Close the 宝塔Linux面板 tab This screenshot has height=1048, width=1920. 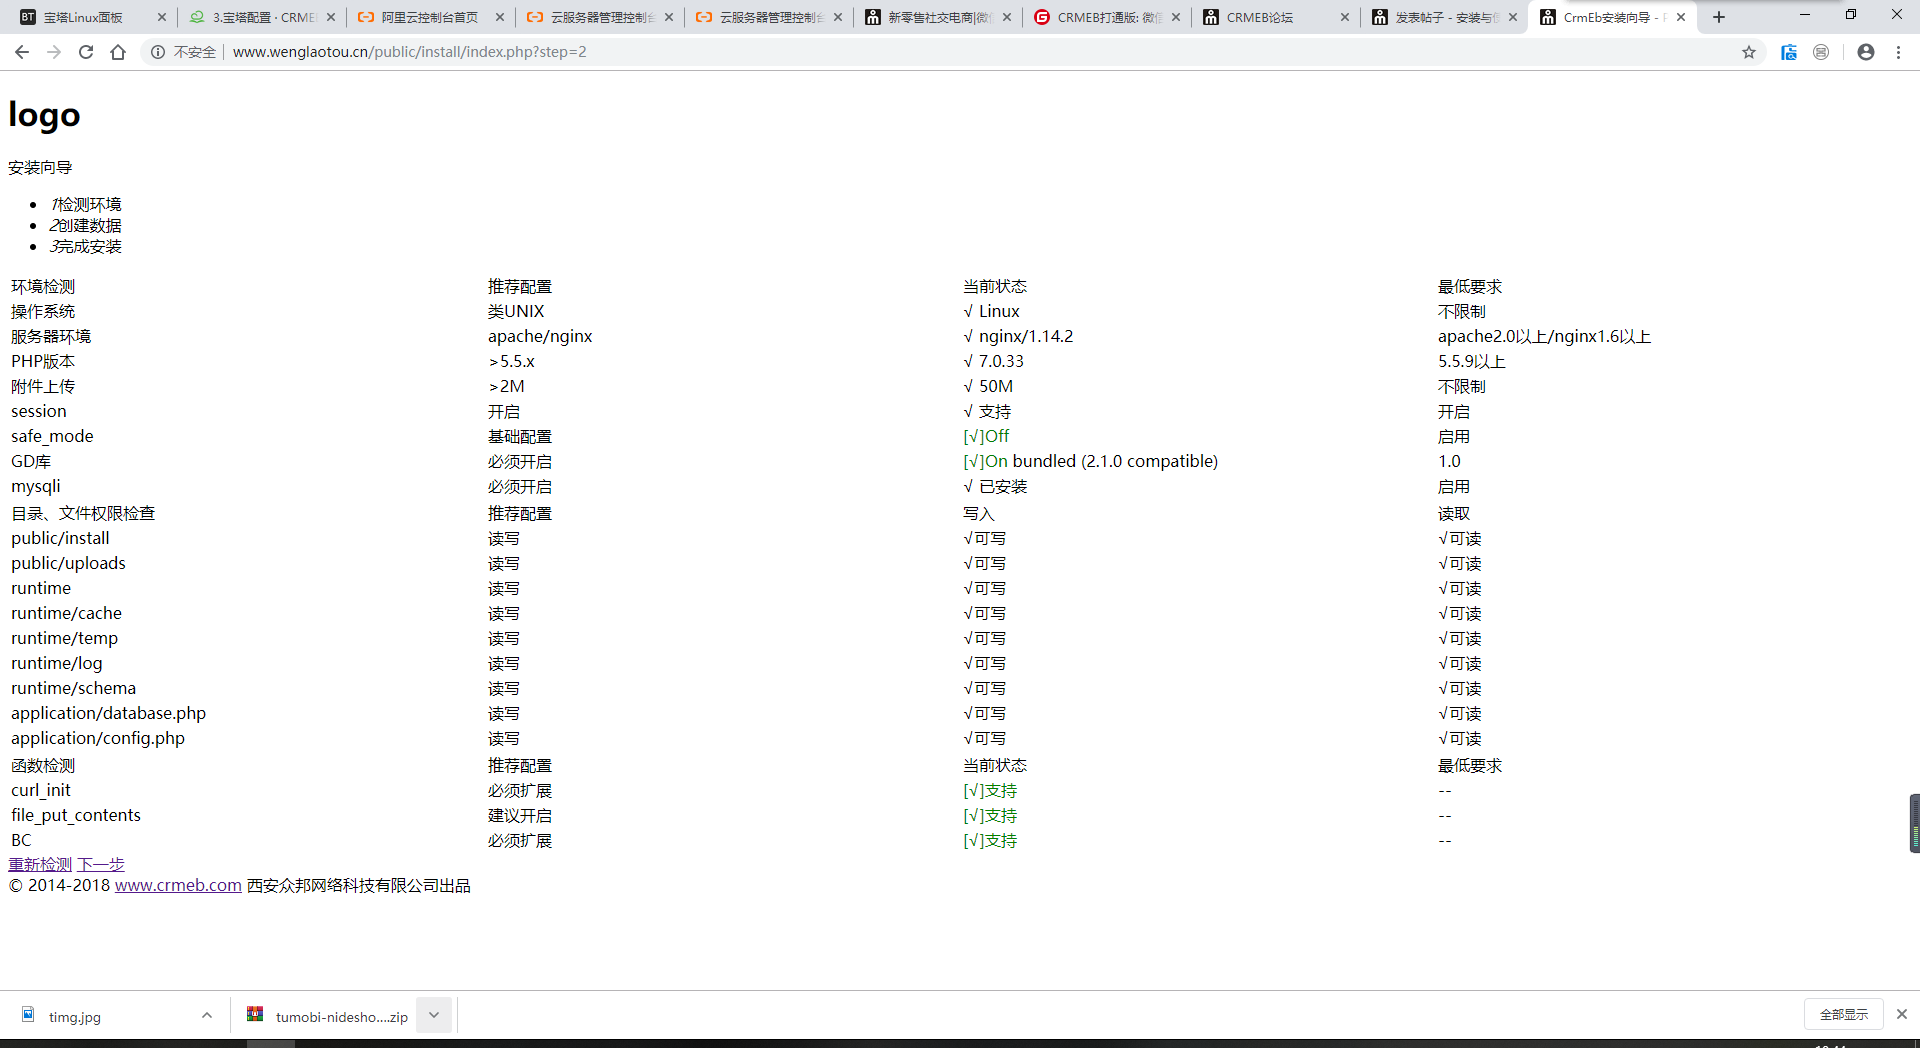162,17
